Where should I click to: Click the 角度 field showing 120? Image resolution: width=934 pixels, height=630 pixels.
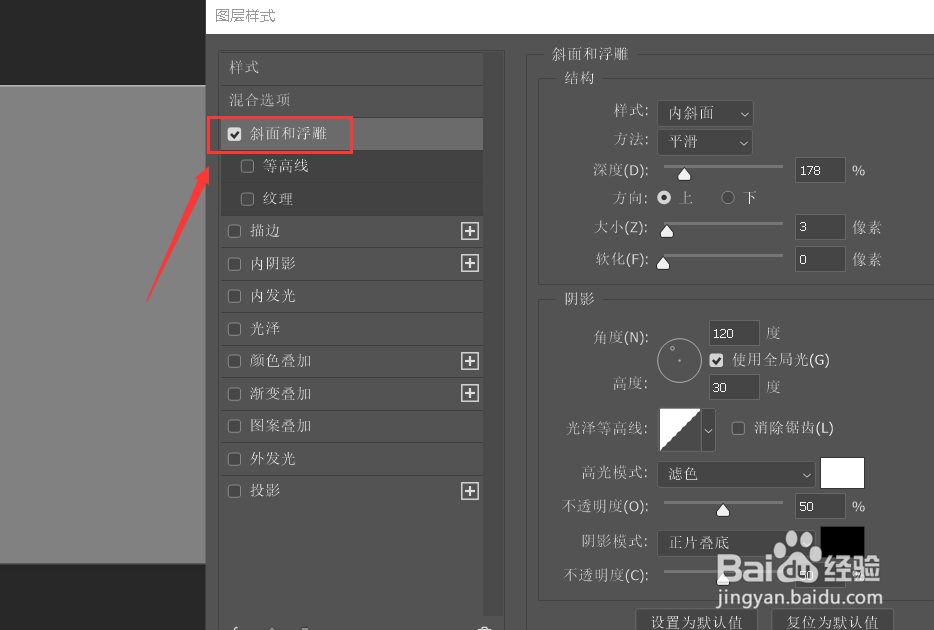point(734,333)
